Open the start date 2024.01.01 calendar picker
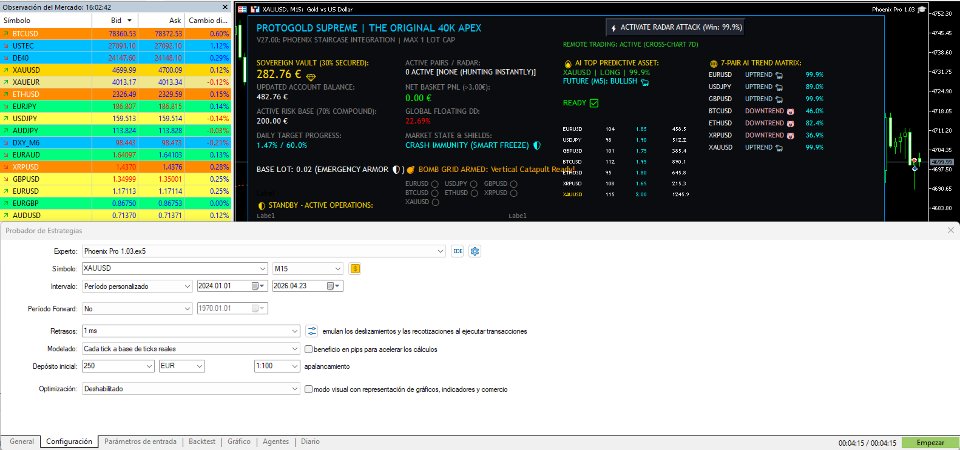 click(x=260, y=286)
